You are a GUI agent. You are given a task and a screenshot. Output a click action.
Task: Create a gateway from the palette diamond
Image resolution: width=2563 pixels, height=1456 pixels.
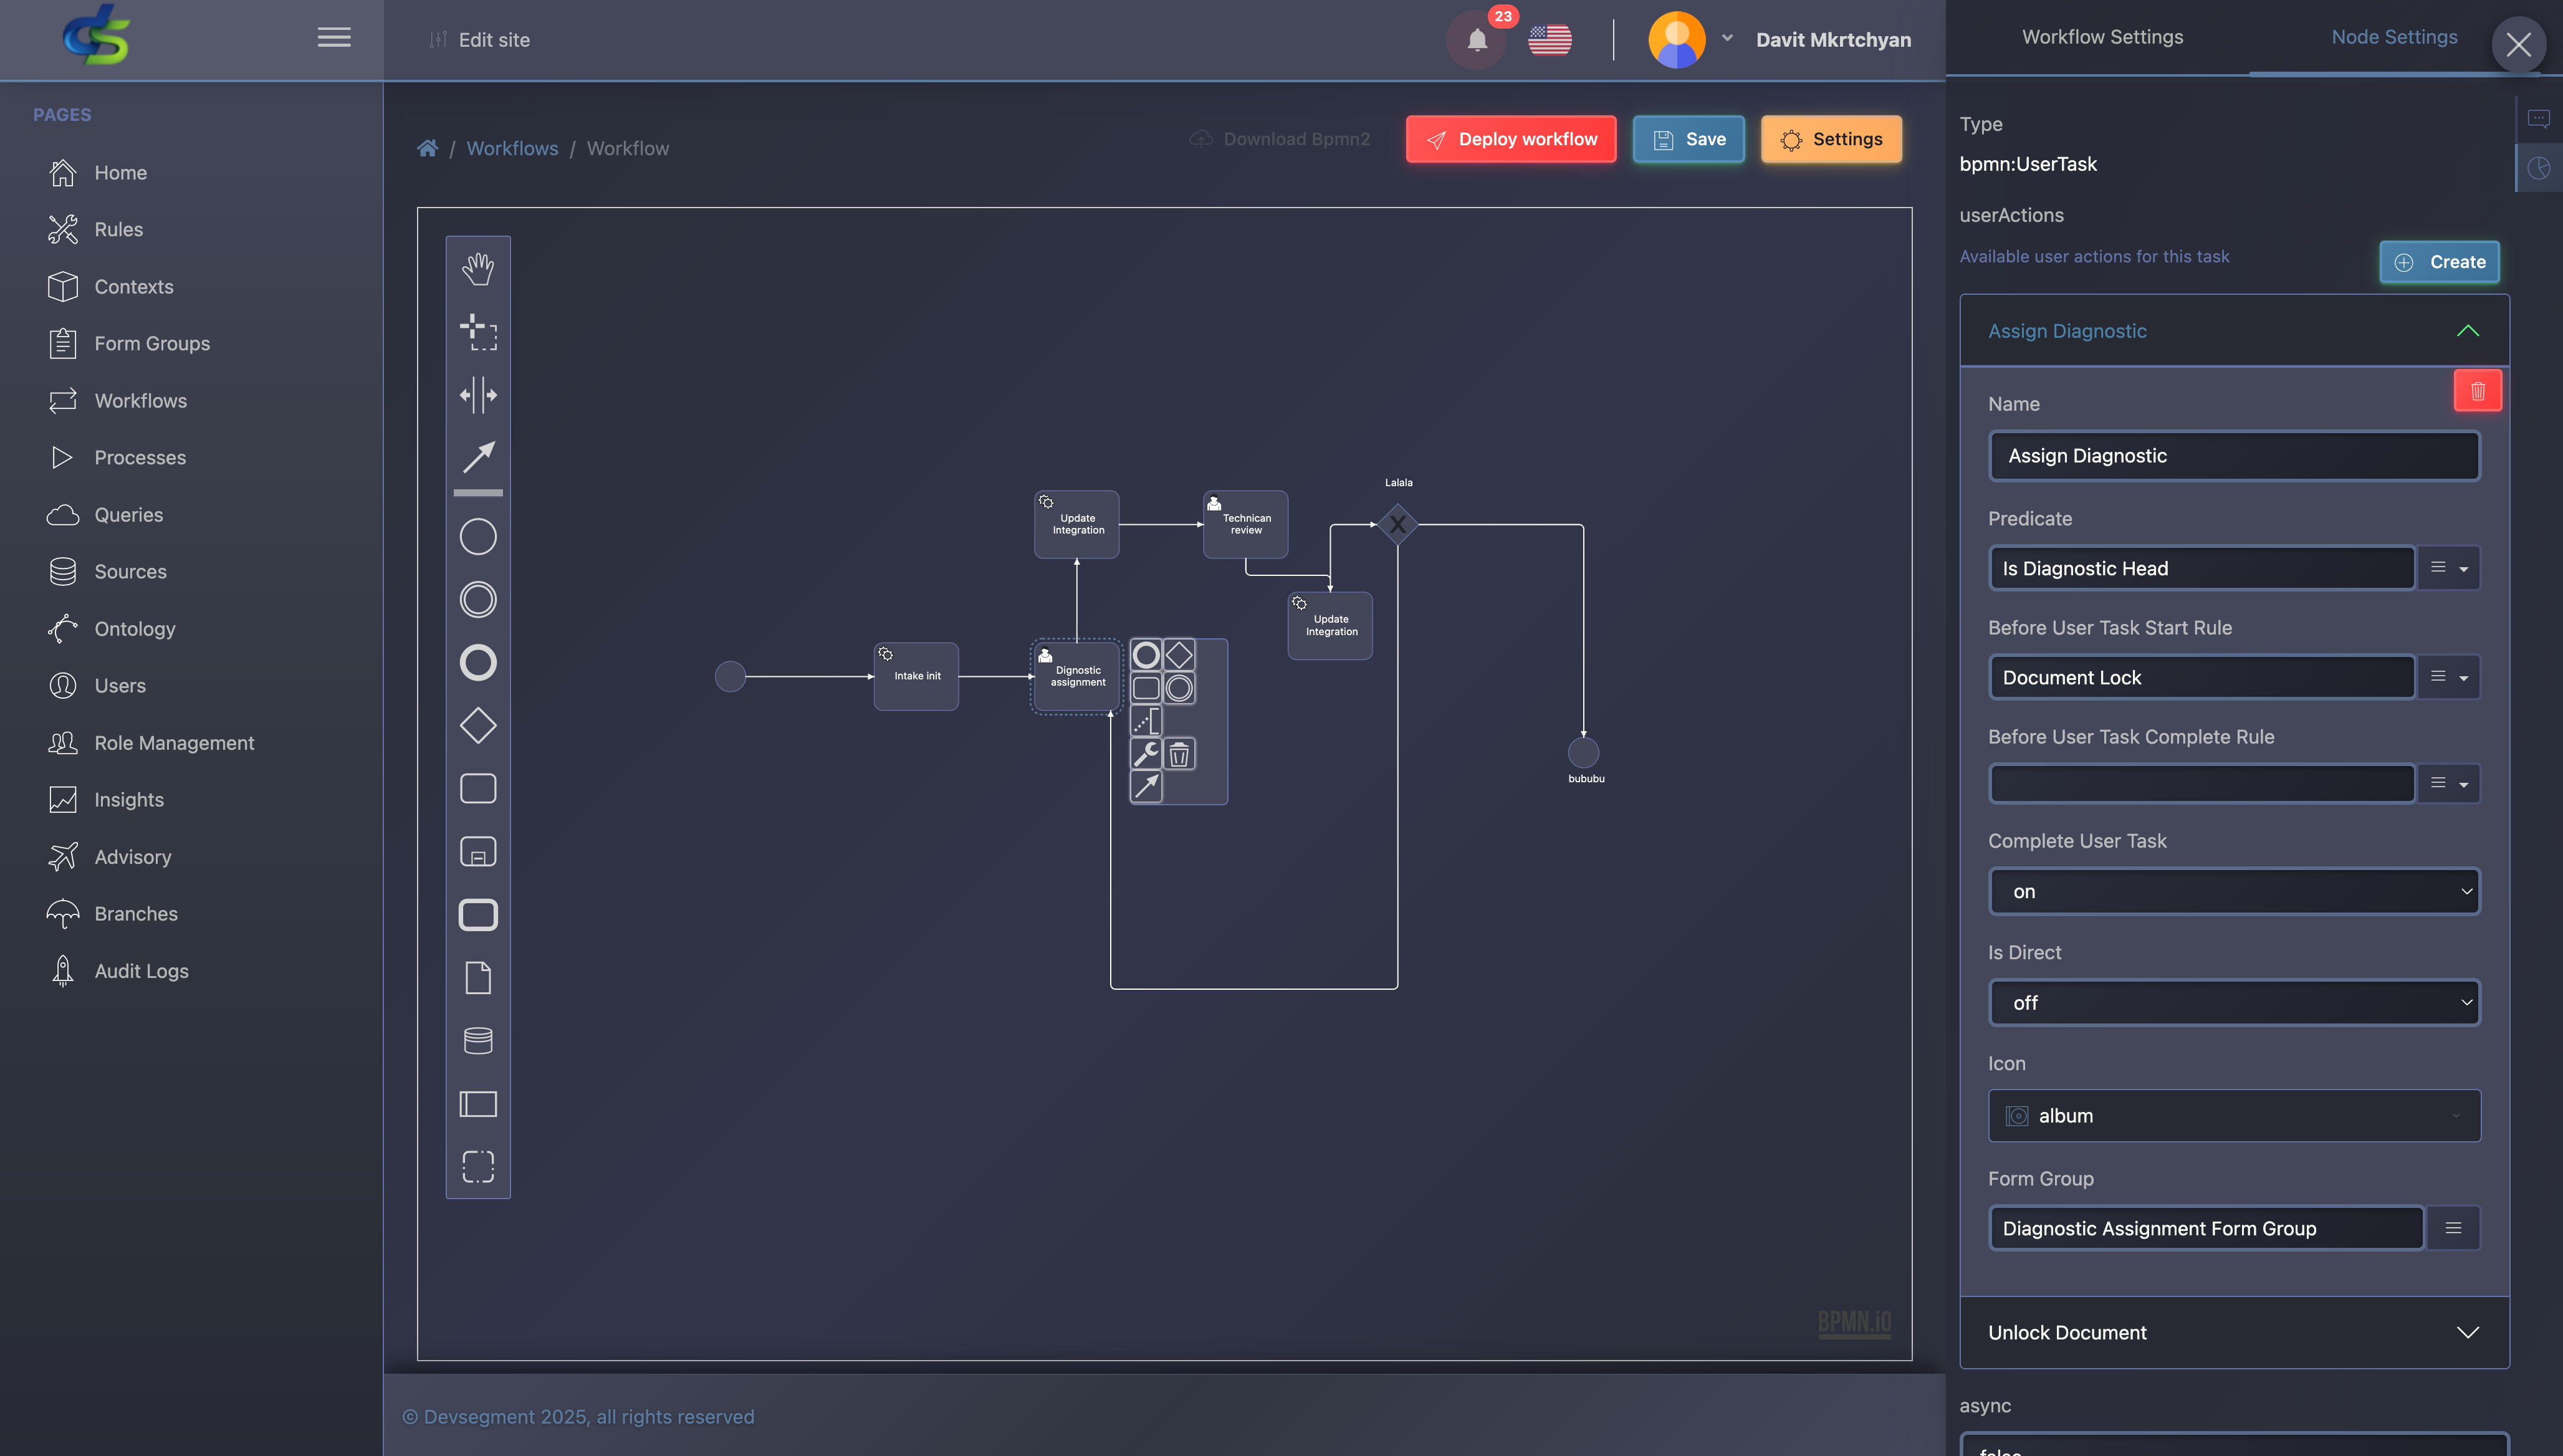pos(478,725)
